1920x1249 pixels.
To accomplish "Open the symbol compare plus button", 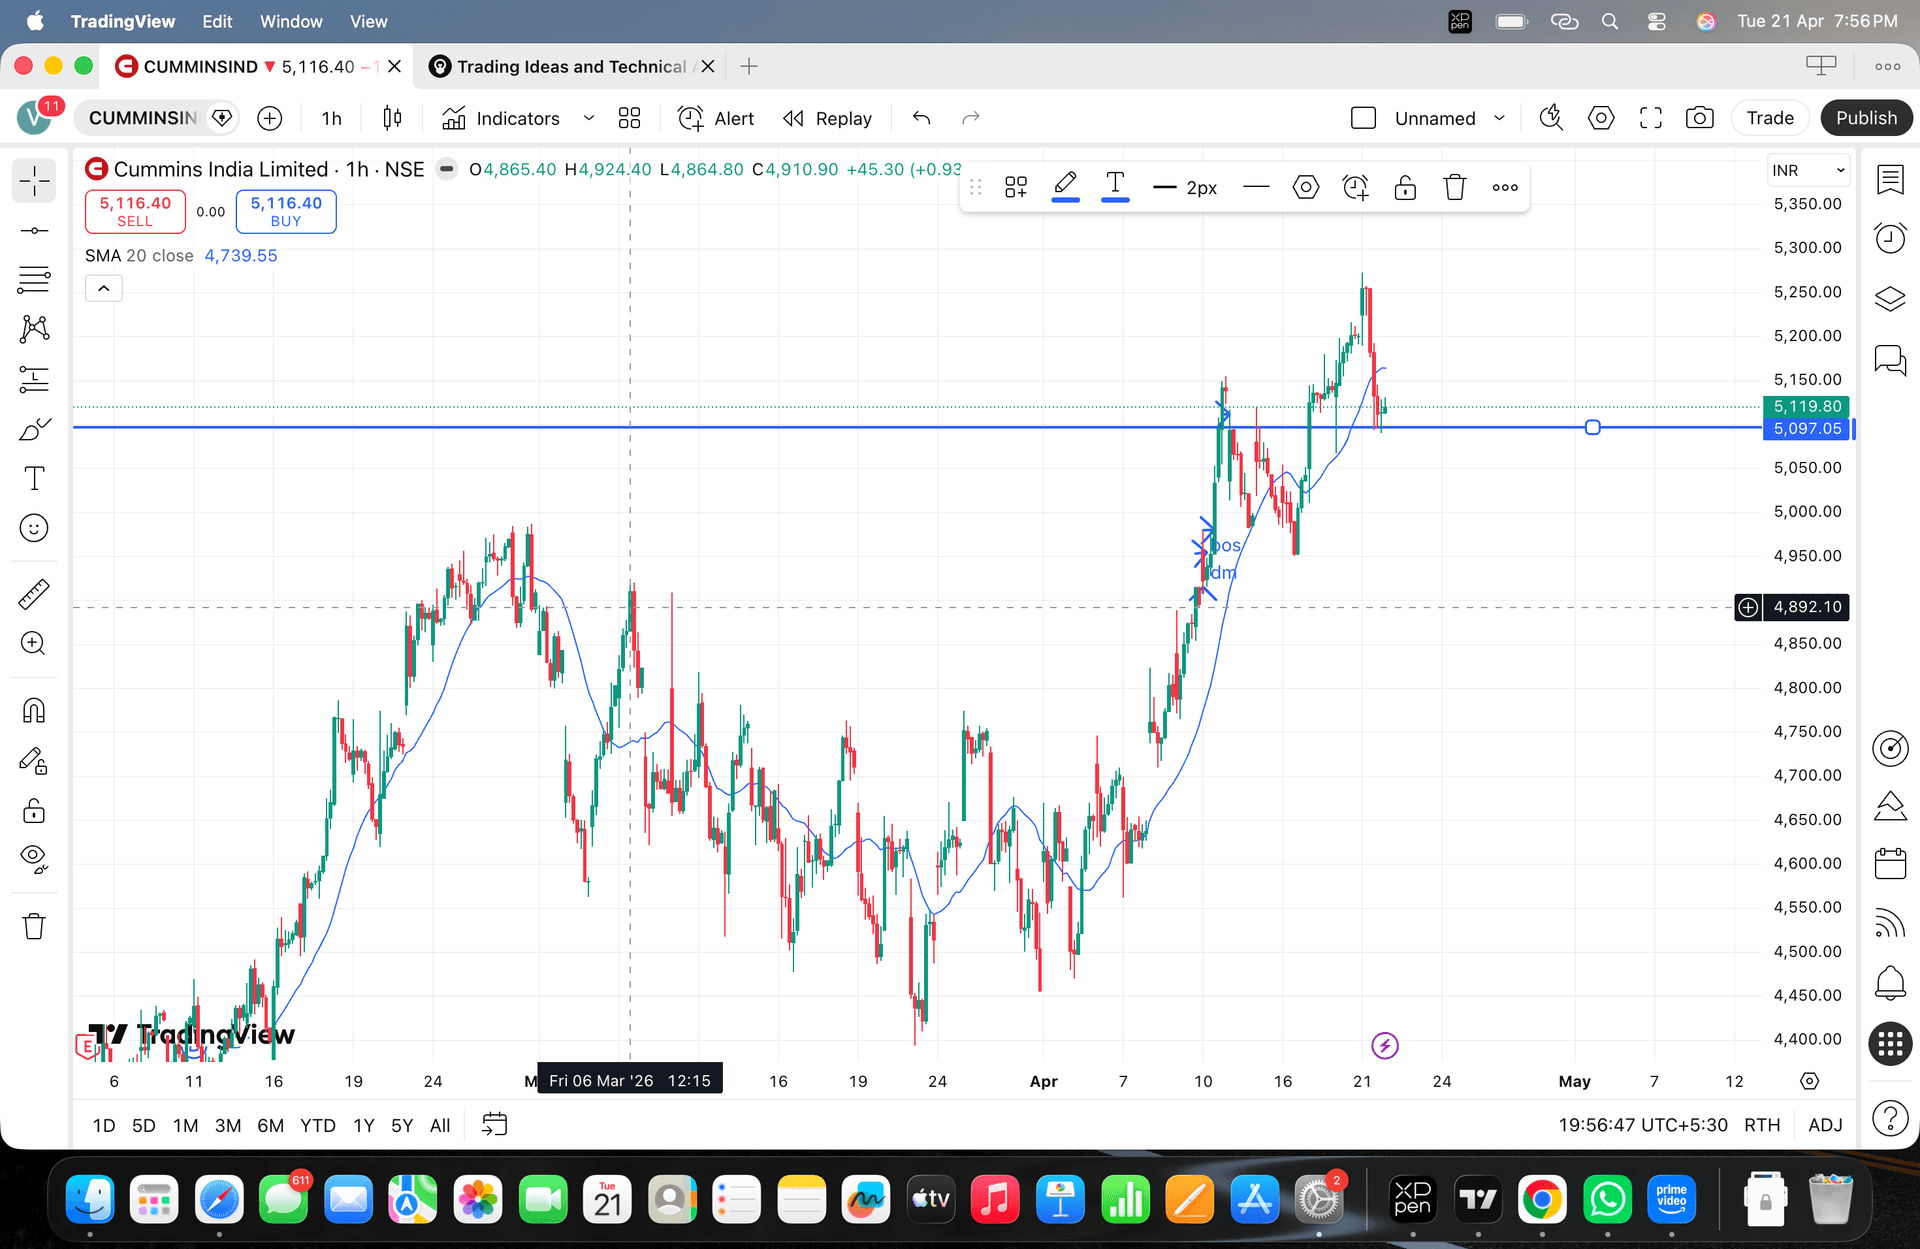I will (x=270, y=118).
